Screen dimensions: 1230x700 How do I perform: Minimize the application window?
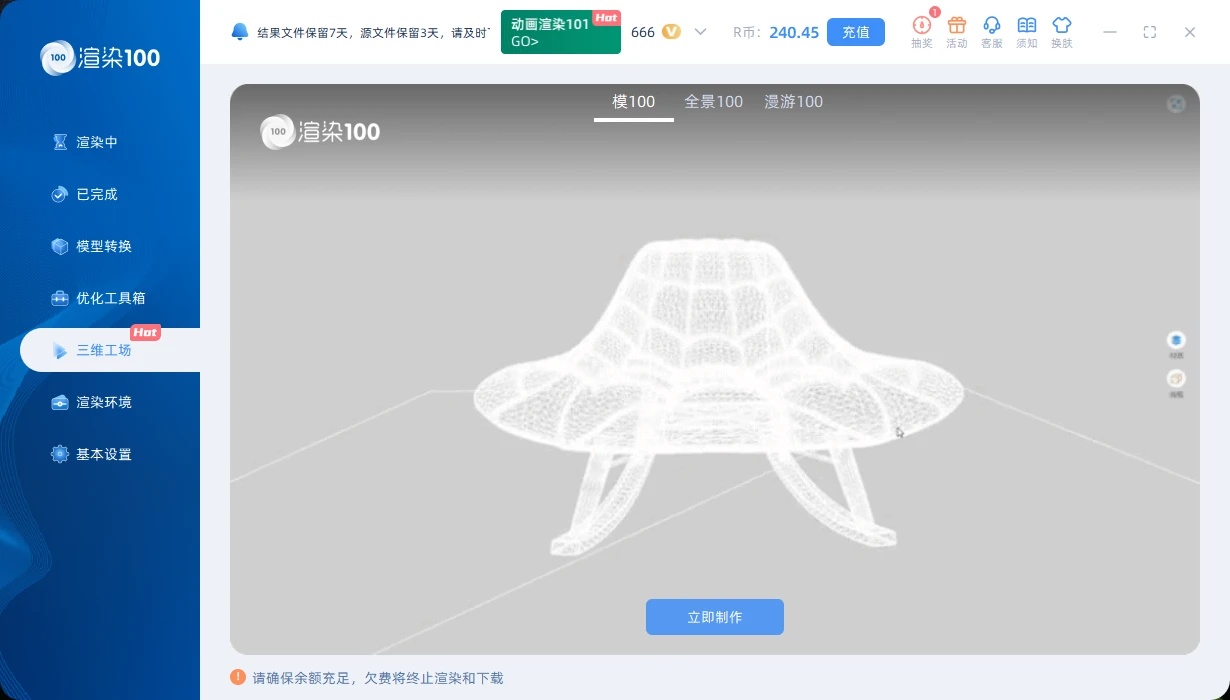click(1110, 32)
